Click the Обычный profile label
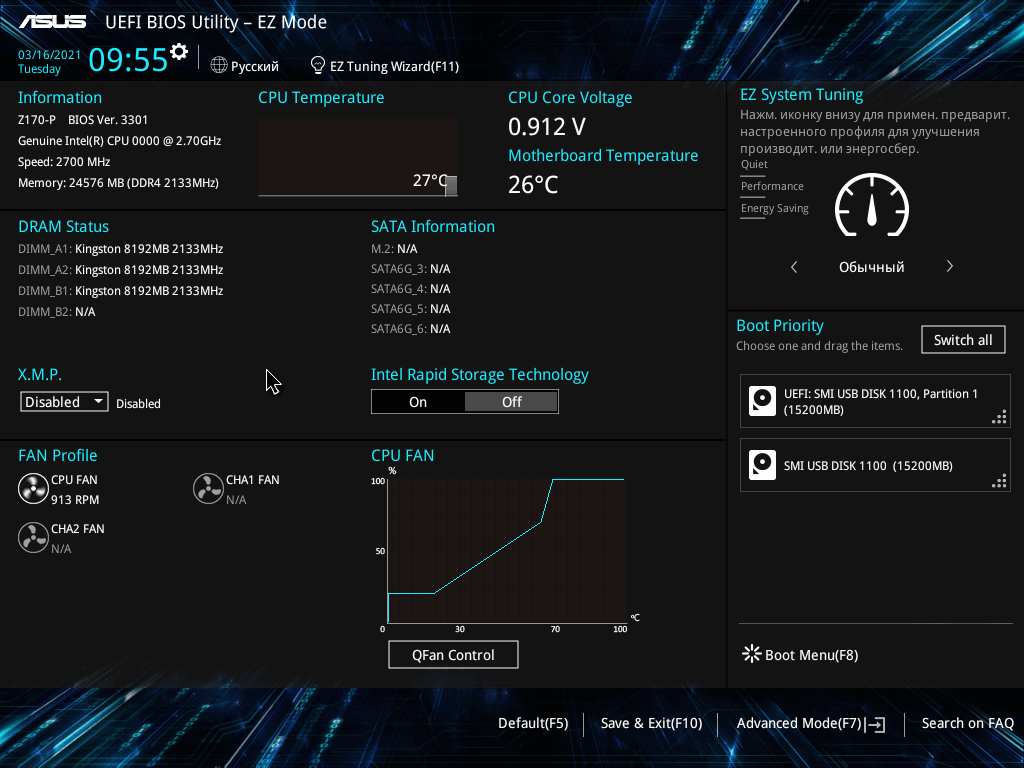 tap(872, 267)
